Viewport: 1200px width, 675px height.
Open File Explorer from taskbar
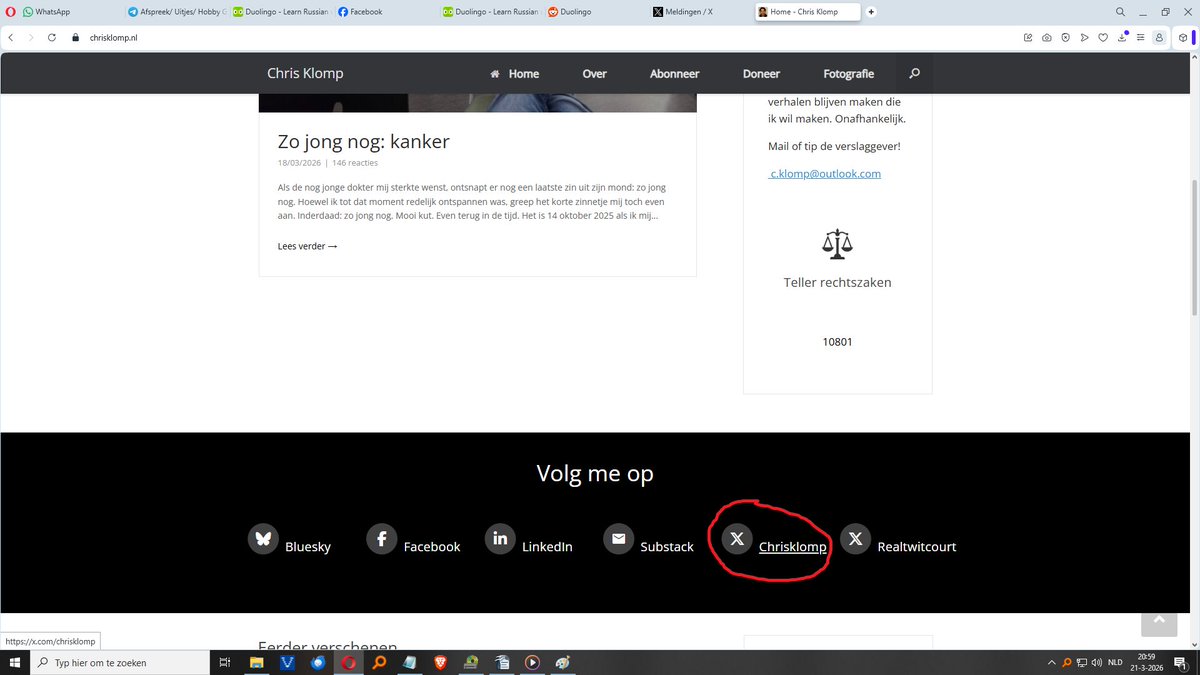(x=256, y=662)
